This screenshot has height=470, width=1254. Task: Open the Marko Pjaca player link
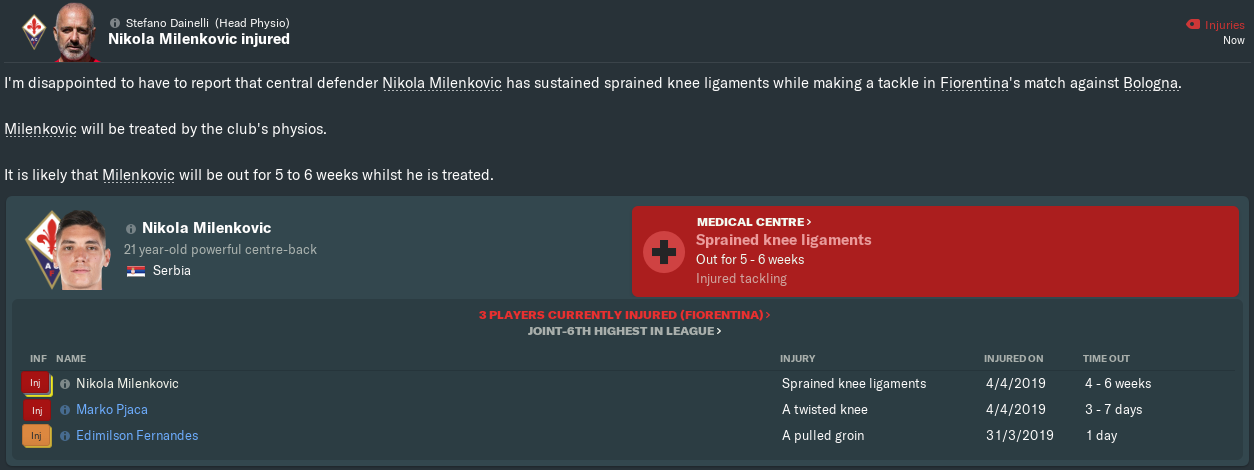point(112,410)
